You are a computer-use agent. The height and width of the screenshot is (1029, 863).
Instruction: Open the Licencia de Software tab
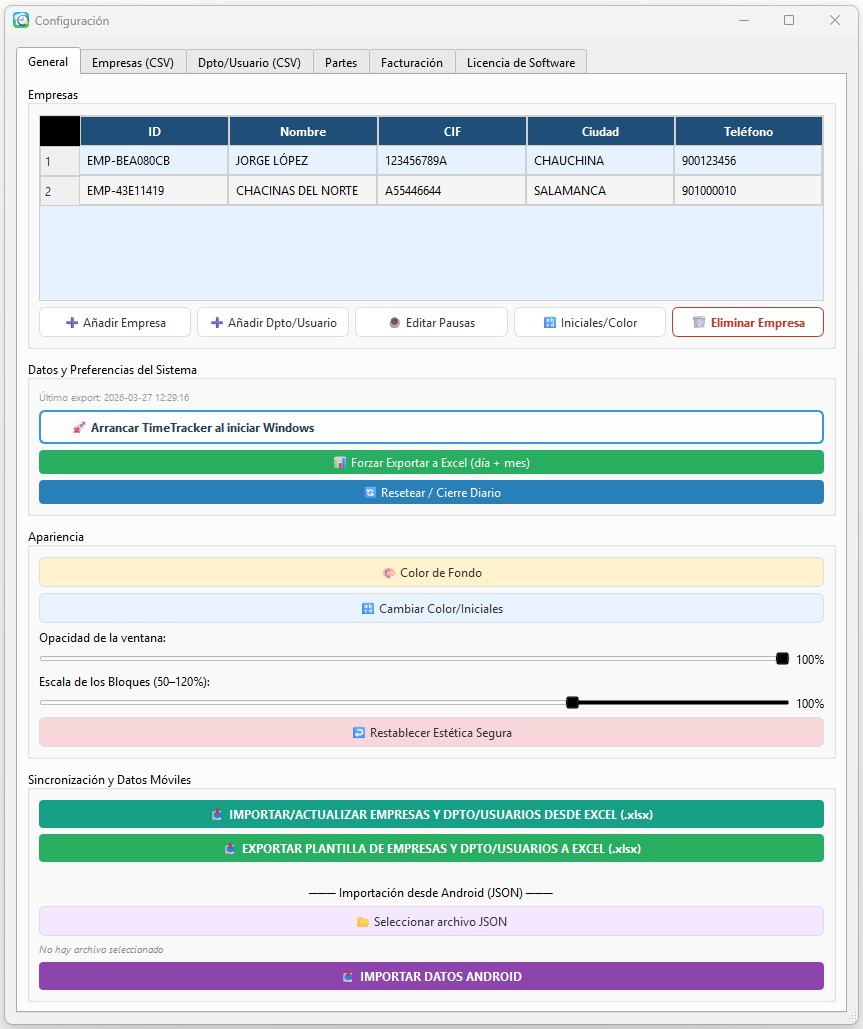point(519,61)
